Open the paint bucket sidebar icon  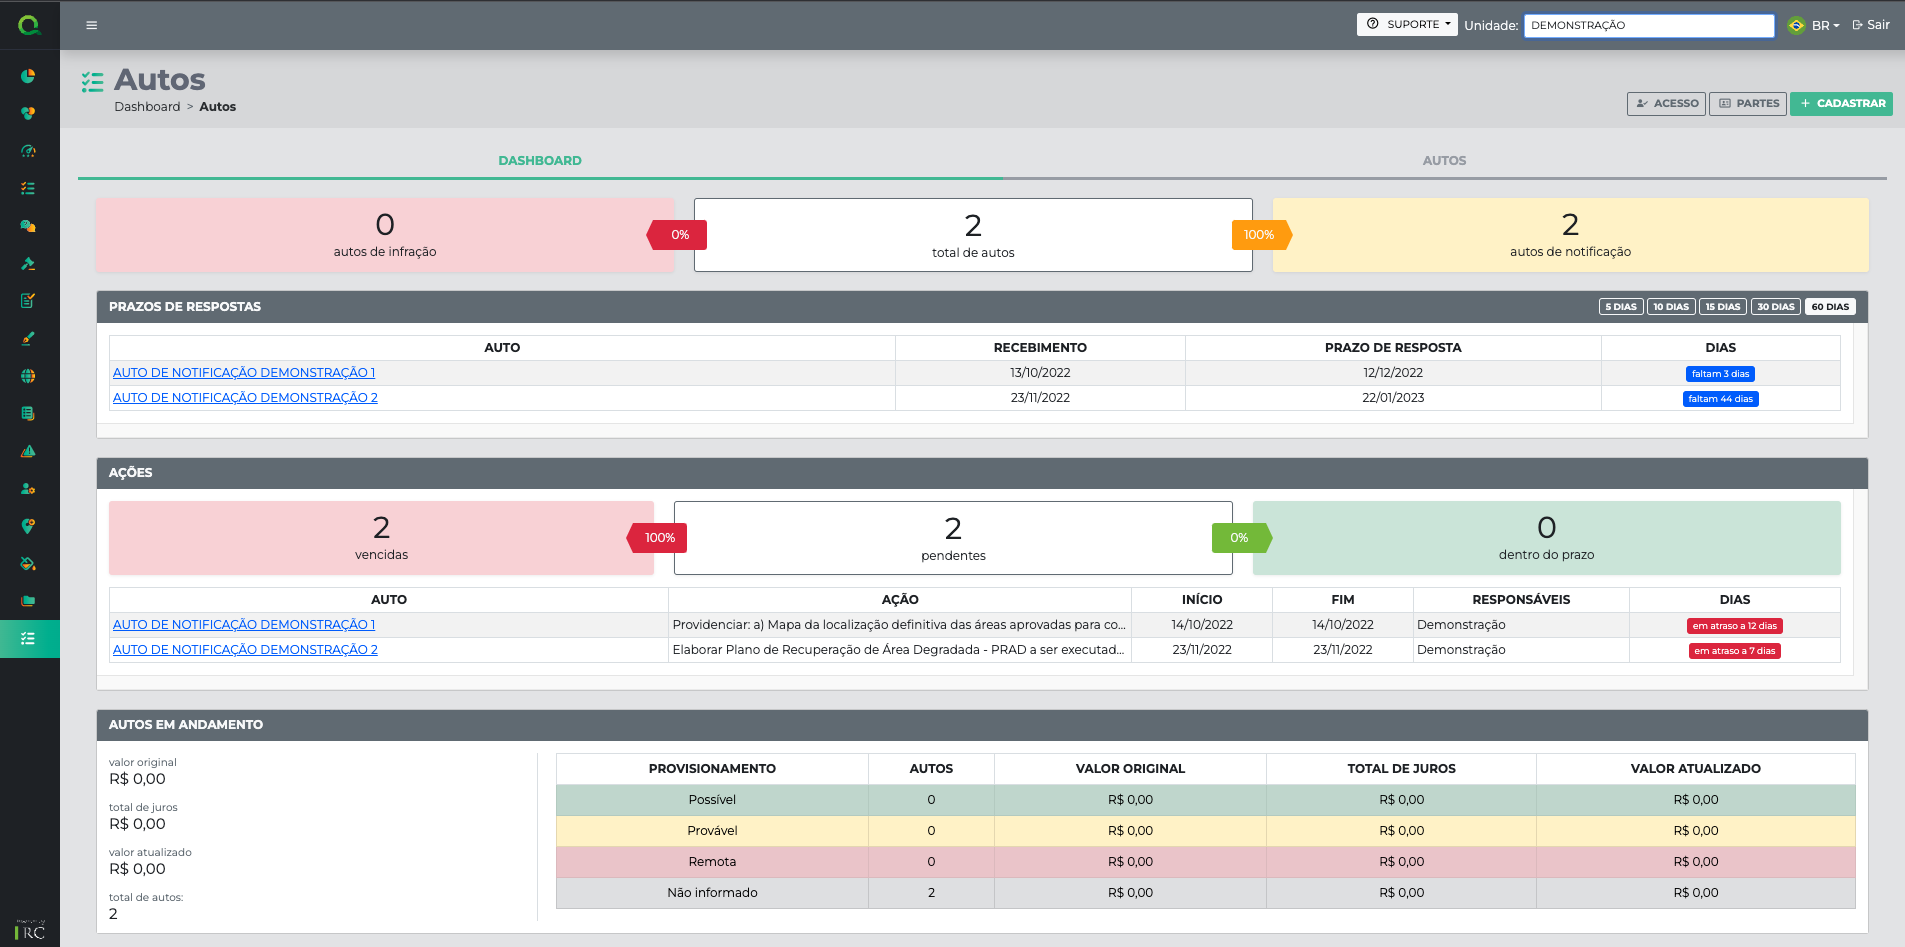click(28, 564)
